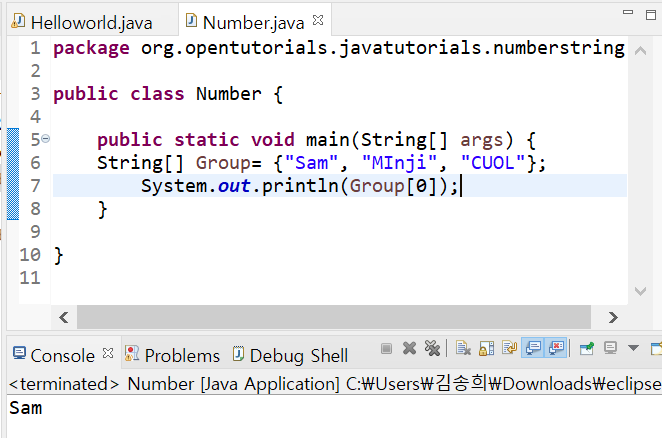This screenshot has height=438, width=662.
Task: Click the Open Console icon at toolbar edge
Action: pos(657,349)
